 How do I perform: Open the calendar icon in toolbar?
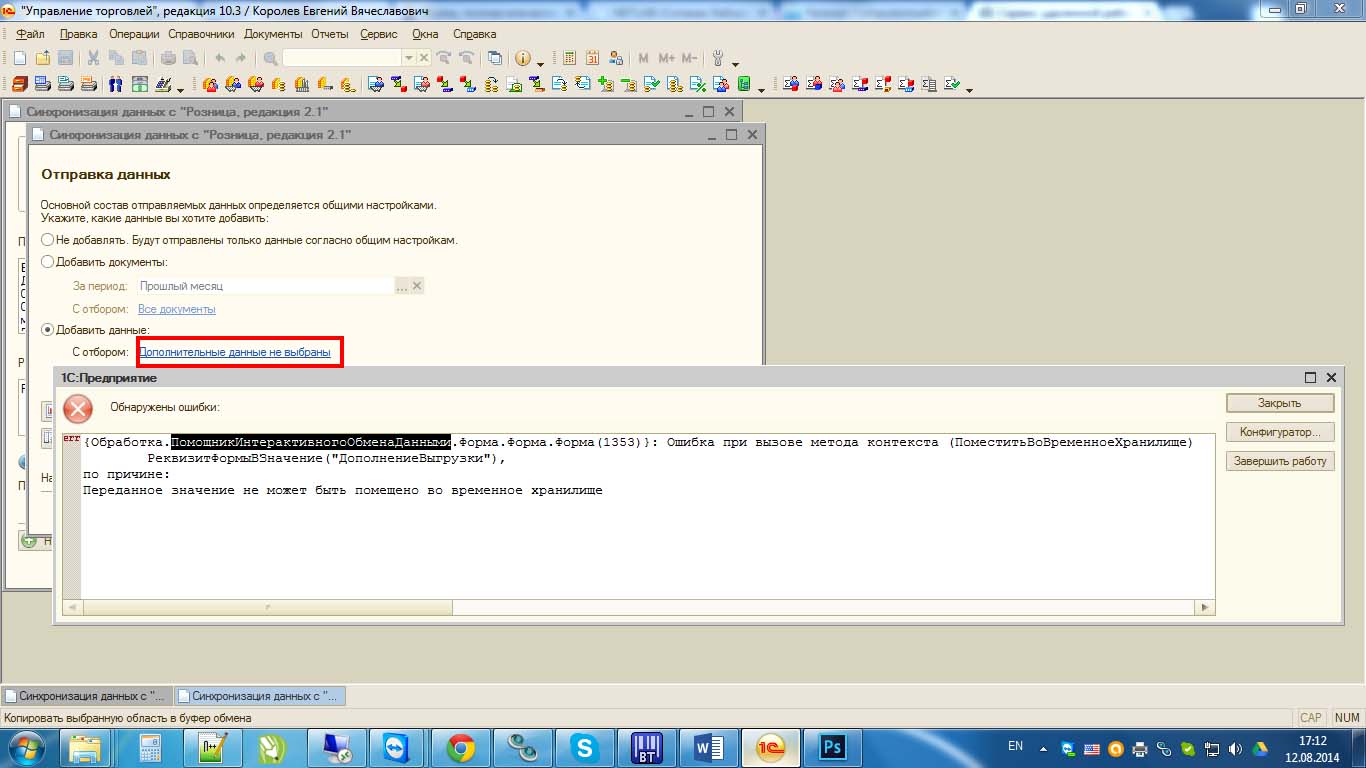(592, 59)
